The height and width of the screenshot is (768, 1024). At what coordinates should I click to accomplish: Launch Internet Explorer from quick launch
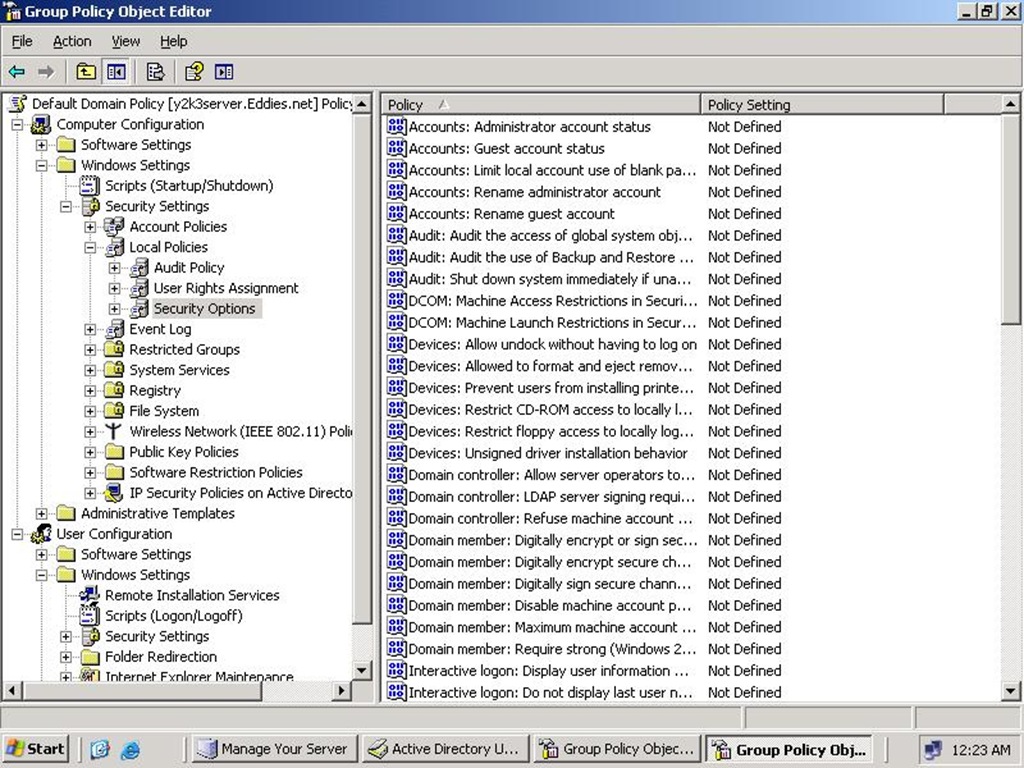click(131, 749)
